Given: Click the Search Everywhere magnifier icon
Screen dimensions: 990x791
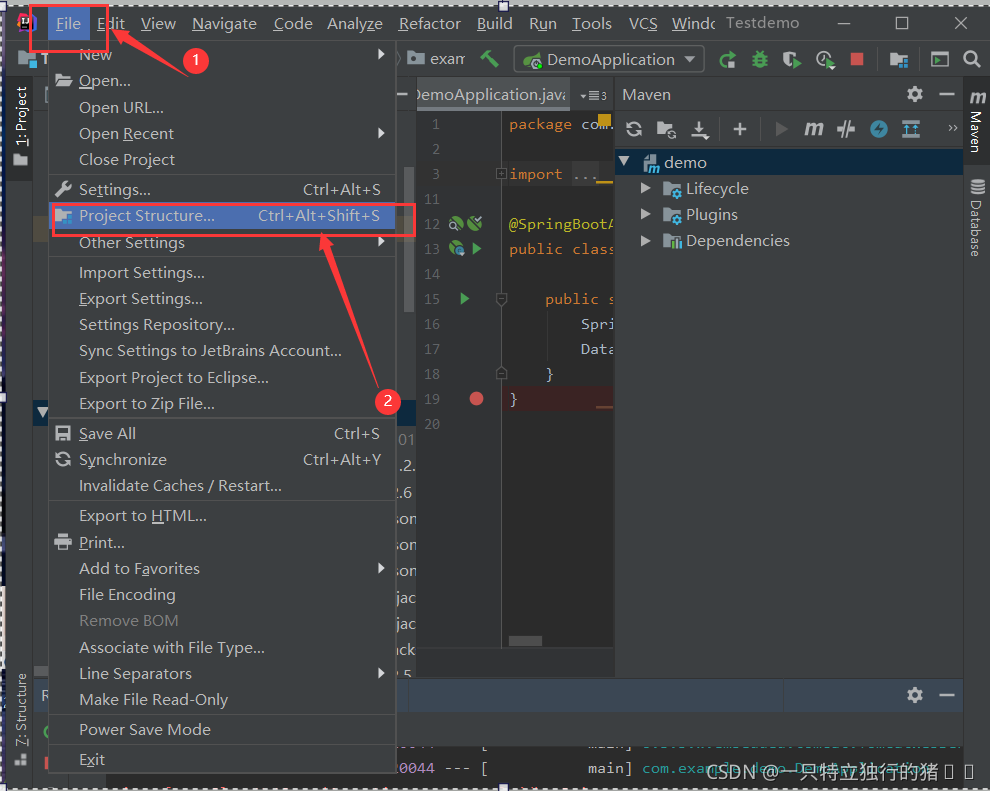Looking at the screenshot, I should 971,59.
